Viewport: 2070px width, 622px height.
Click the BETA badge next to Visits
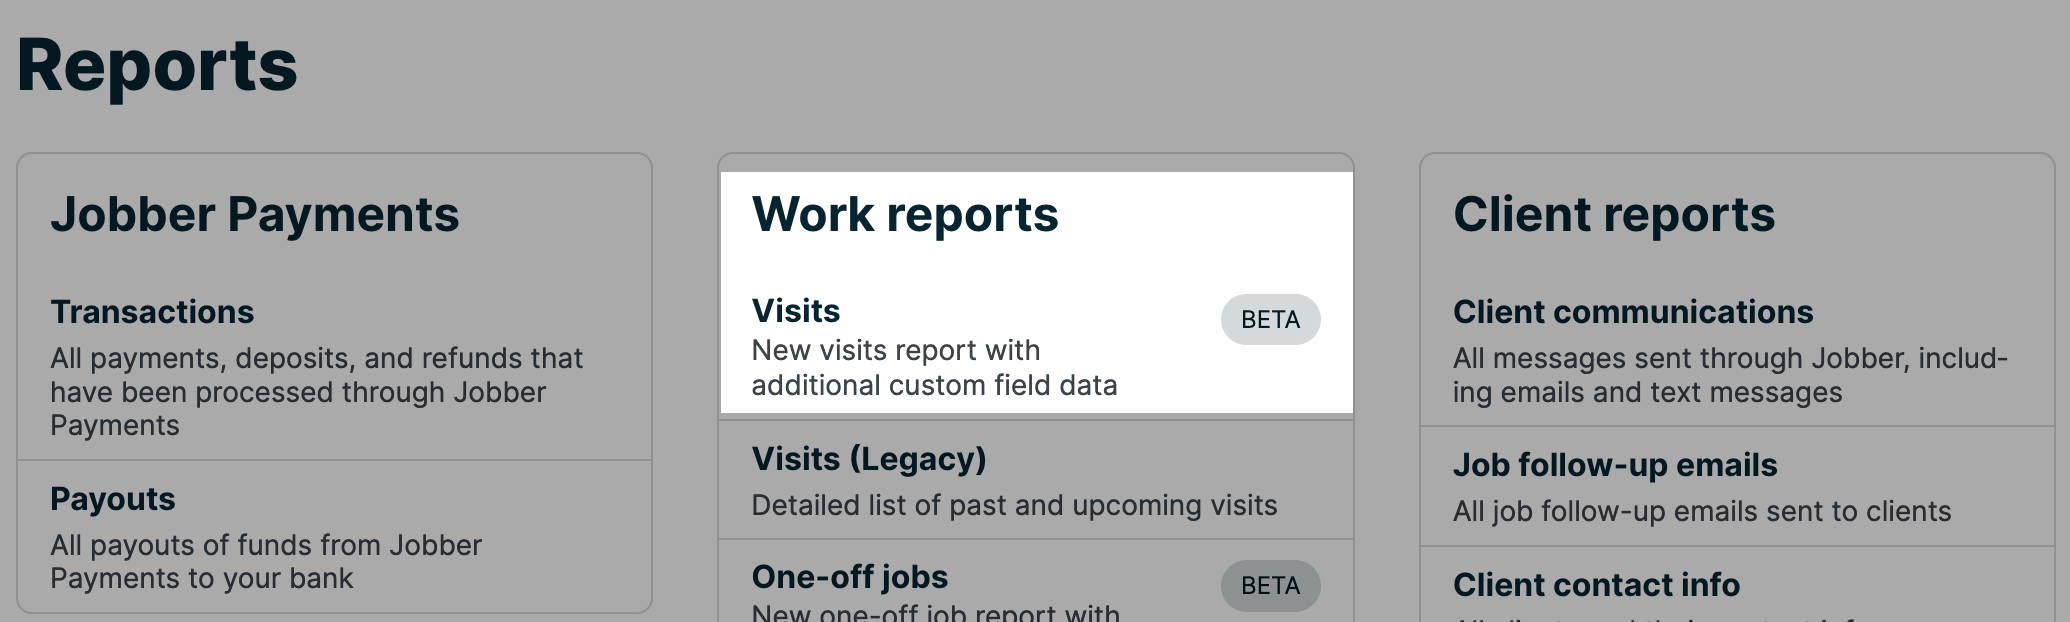tap(1269, 319)
